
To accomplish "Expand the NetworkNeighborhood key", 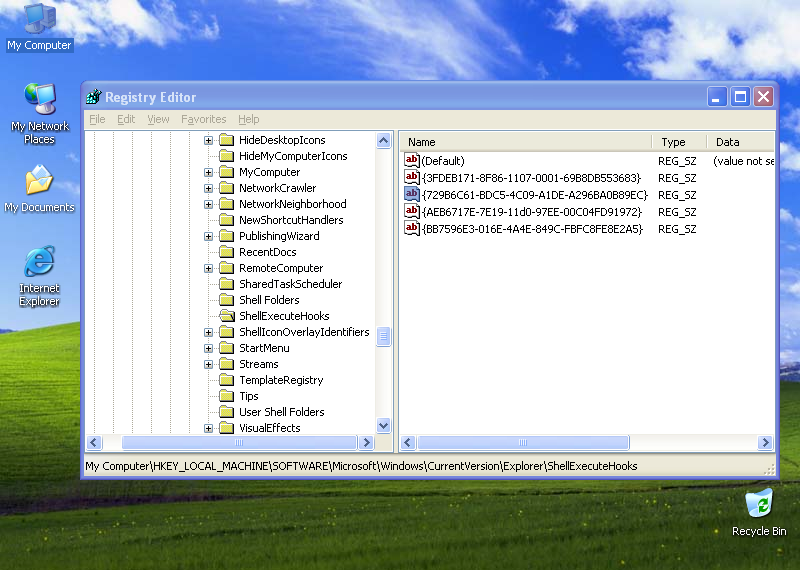I will (x=208, y=204).
